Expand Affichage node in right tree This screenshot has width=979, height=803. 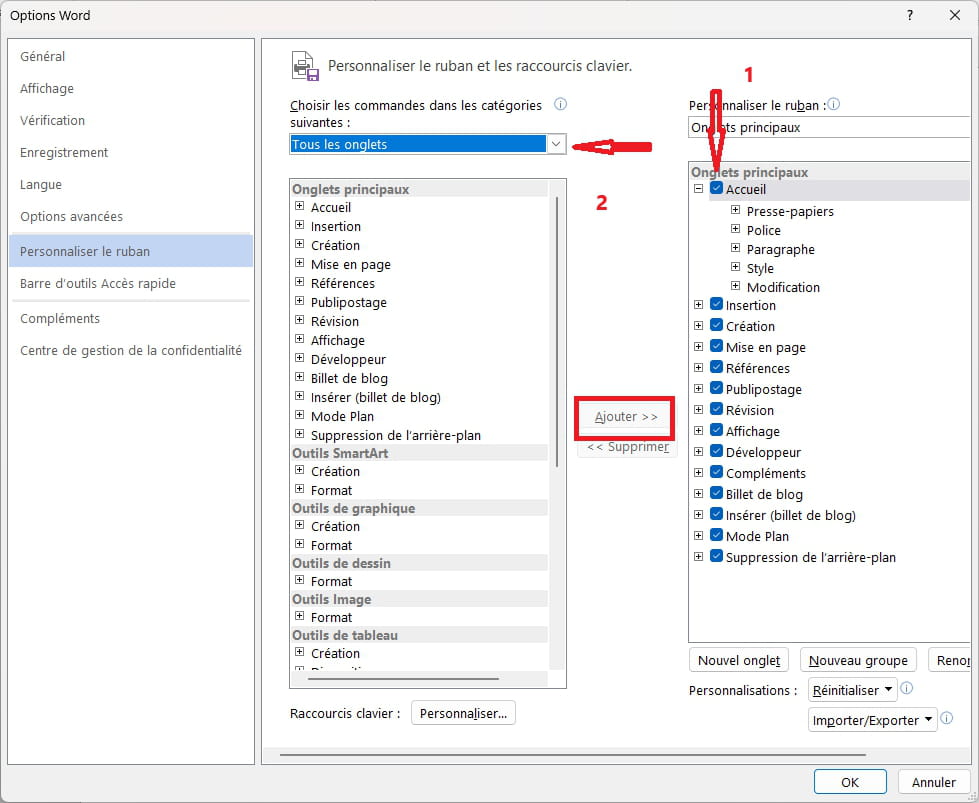click(x=699, y=430)
